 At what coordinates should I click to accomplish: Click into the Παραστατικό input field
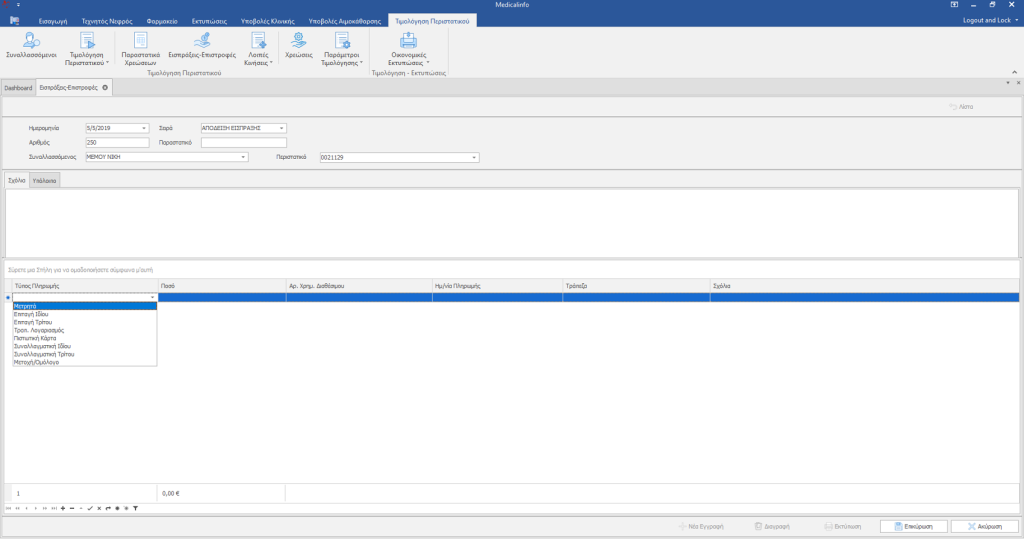pos(243,143)
